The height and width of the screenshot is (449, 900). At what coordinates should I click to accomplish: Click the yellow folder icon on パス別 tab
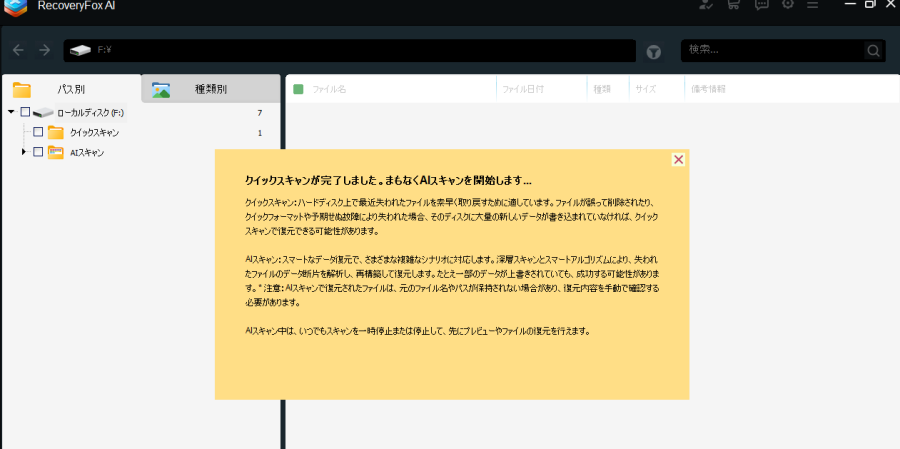(x=22, y=90)
